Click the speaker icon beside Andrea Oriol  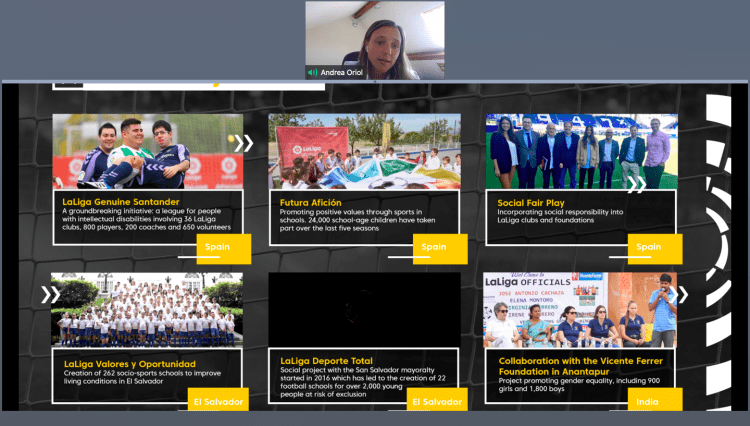tap(312, 73)
